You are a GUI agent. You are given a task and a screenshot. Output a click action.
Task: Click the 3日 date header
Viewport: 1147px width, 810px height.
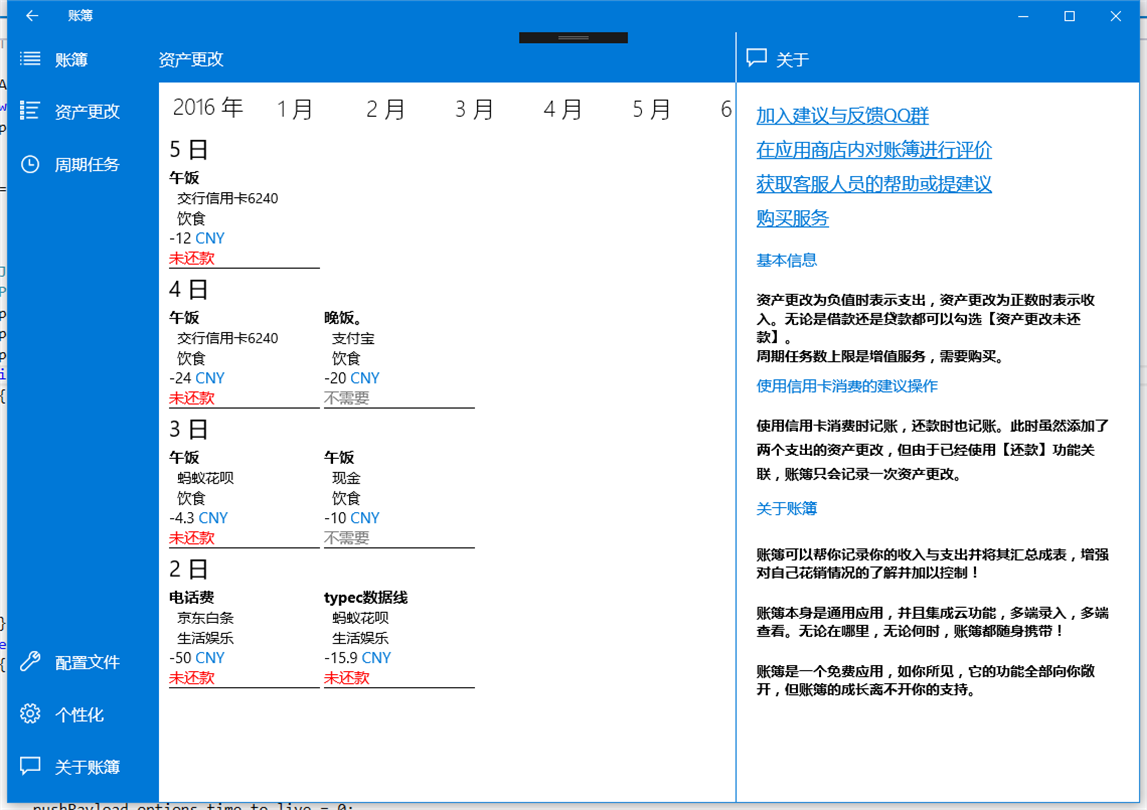(x=189, y=430)
